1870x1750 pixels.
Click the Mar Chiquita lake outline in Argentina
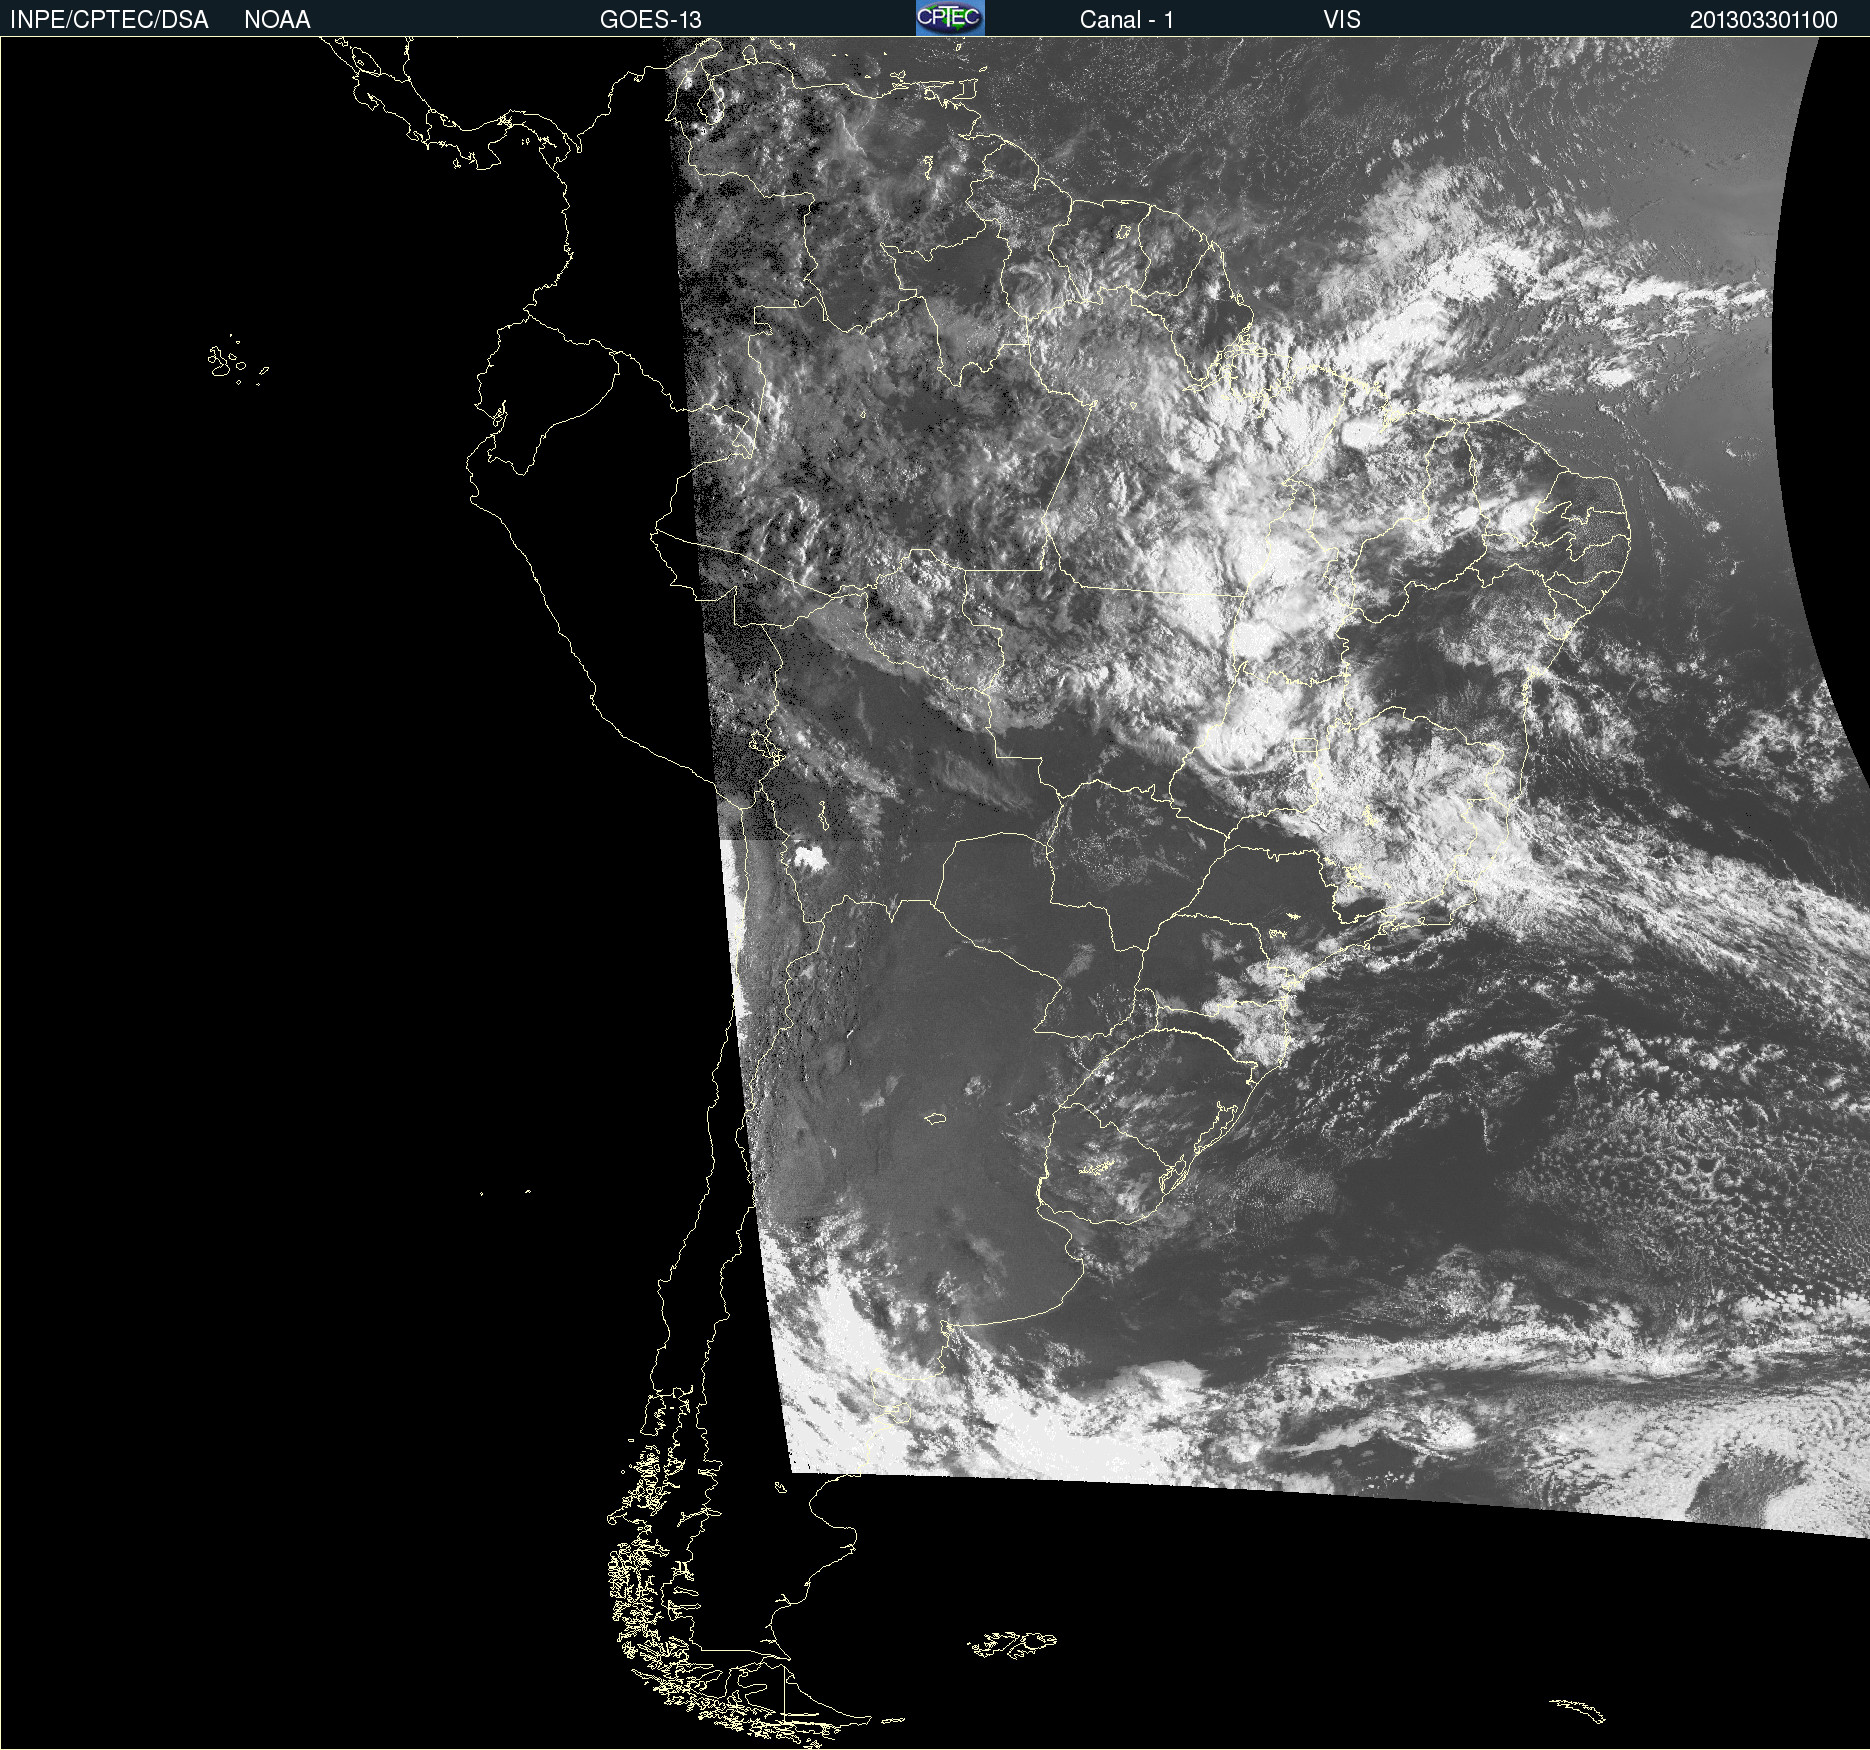point(935,1118)
